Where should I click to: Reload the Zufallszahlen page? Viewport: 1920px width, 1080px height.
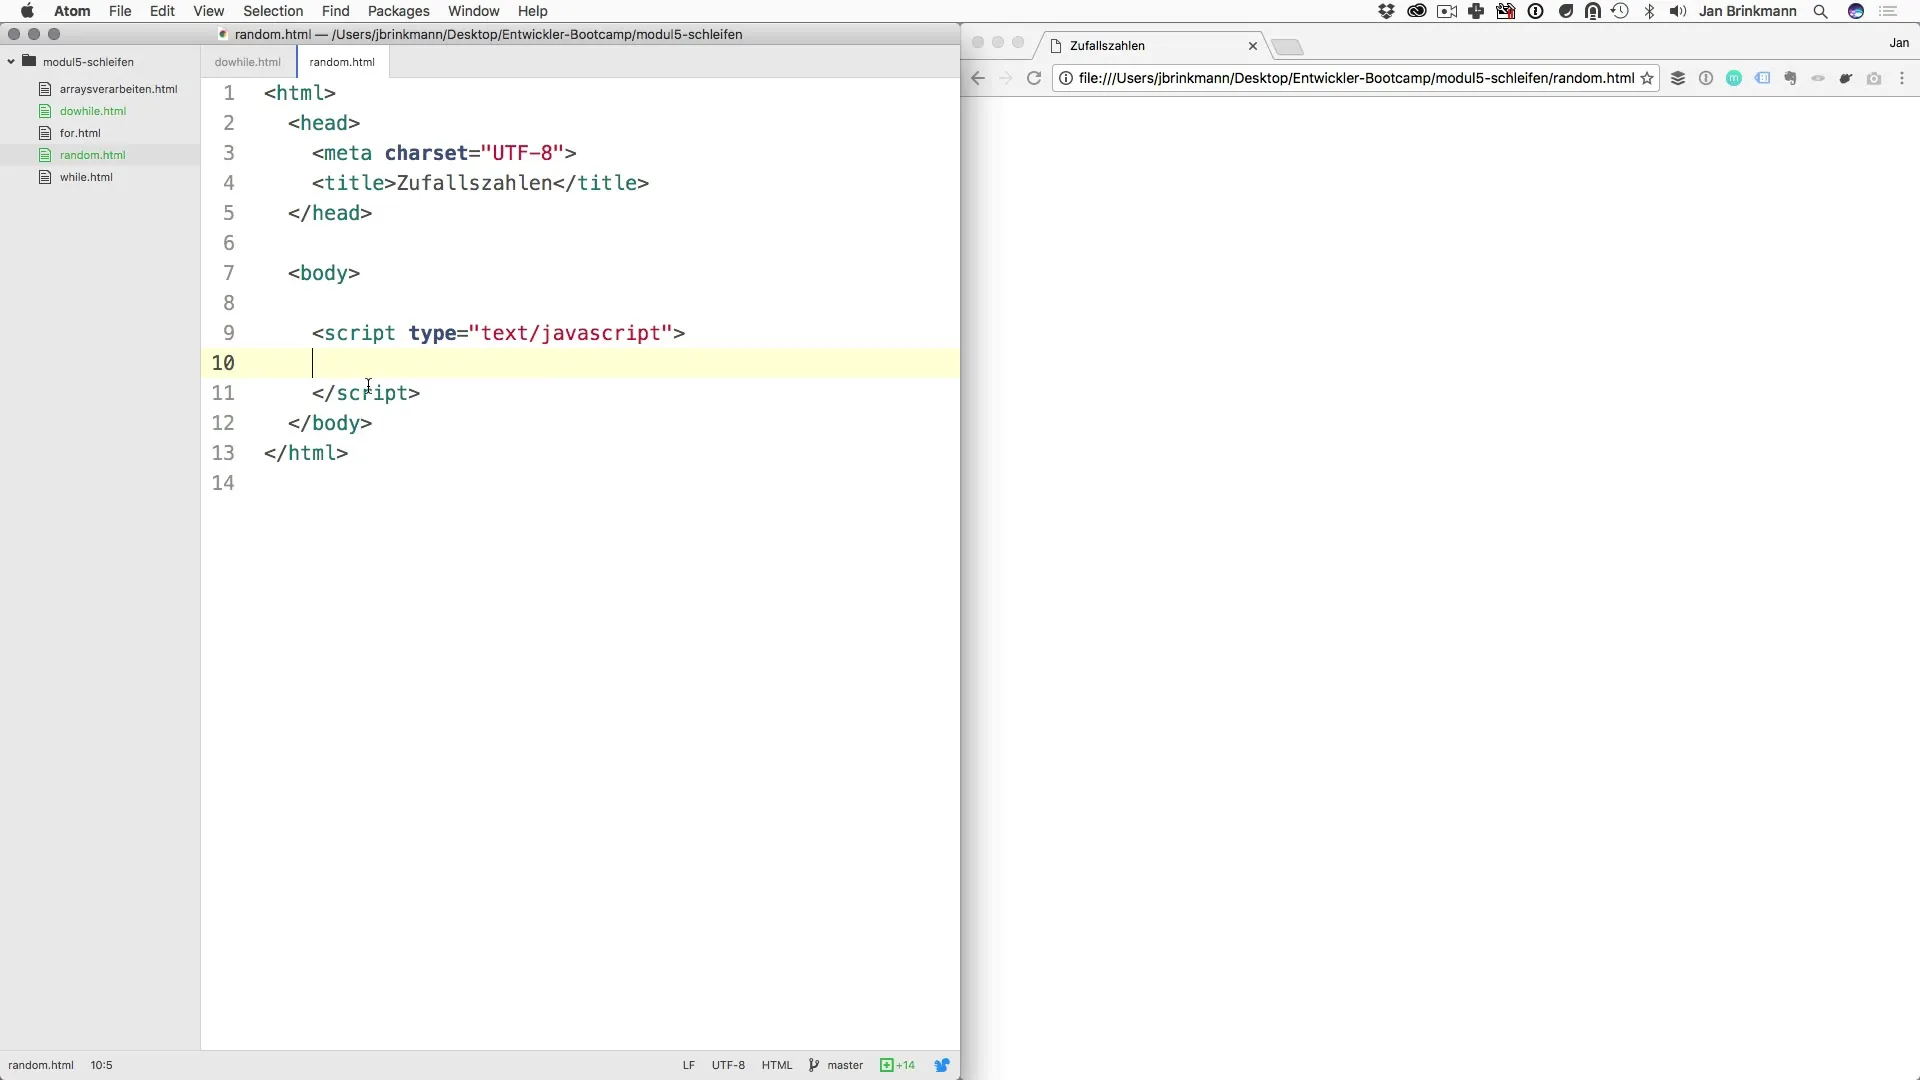point(1034,78)
